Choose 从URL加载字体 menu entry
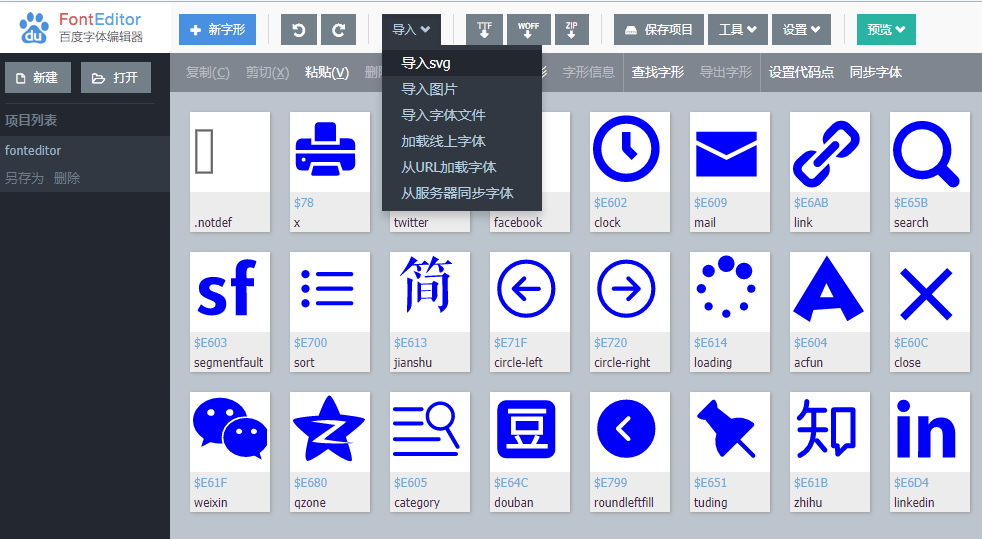The height and width of the screenshot is (539, 982). point(462,167)
